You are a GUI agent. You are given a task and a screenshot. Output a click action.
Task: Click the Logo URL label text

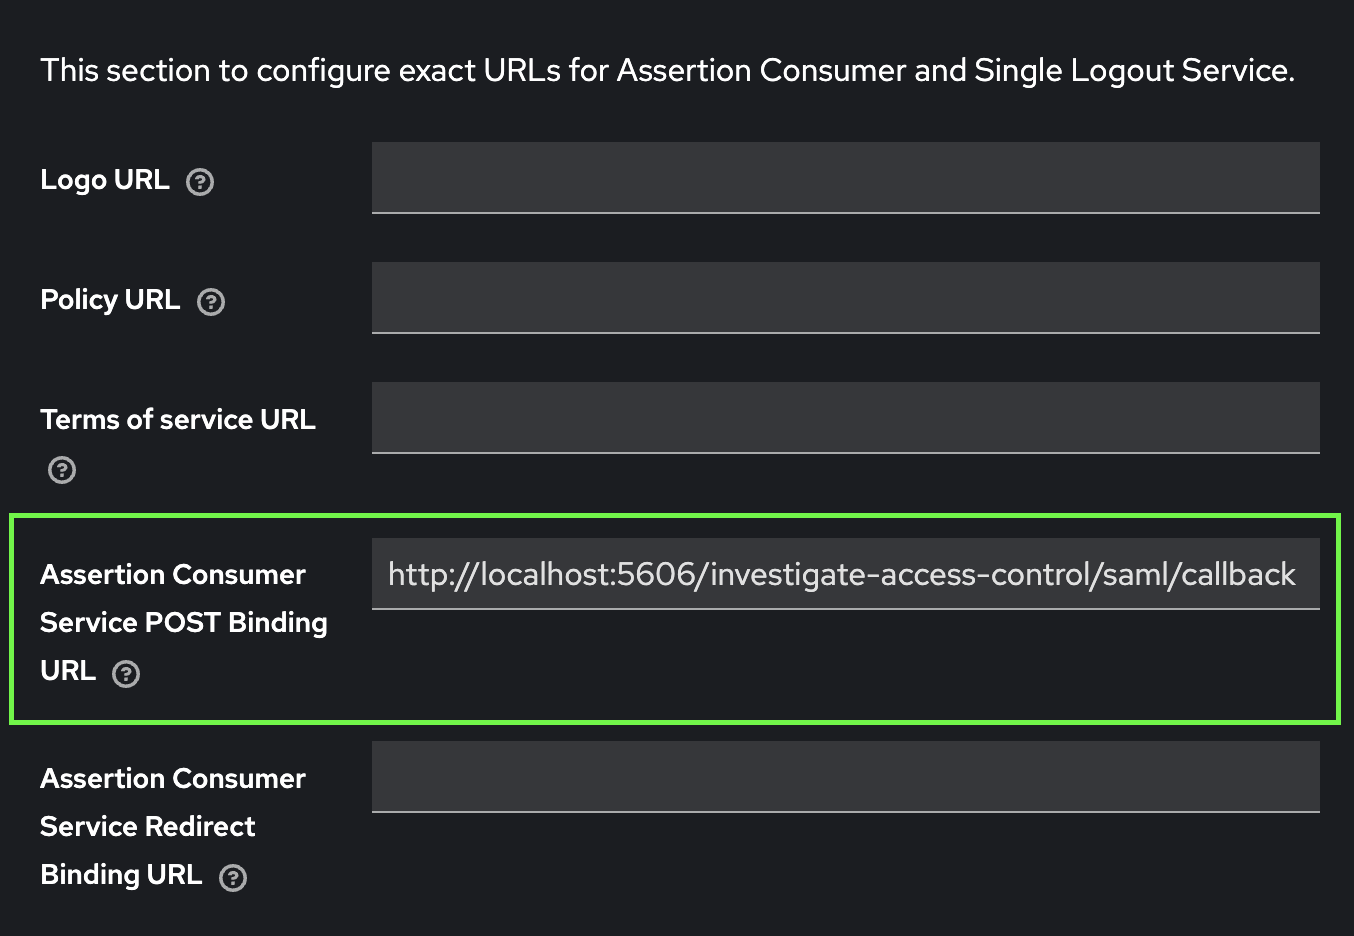click(104, 180)
